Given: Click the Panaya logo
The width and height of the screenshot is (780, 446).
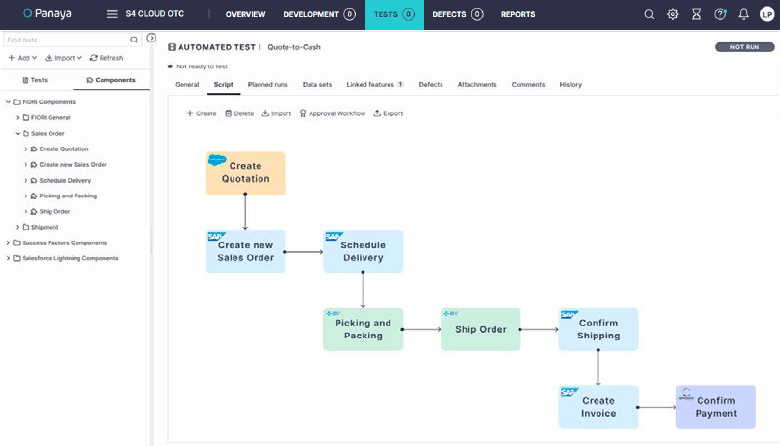Looking at the screenshot, I should [48, 13].
